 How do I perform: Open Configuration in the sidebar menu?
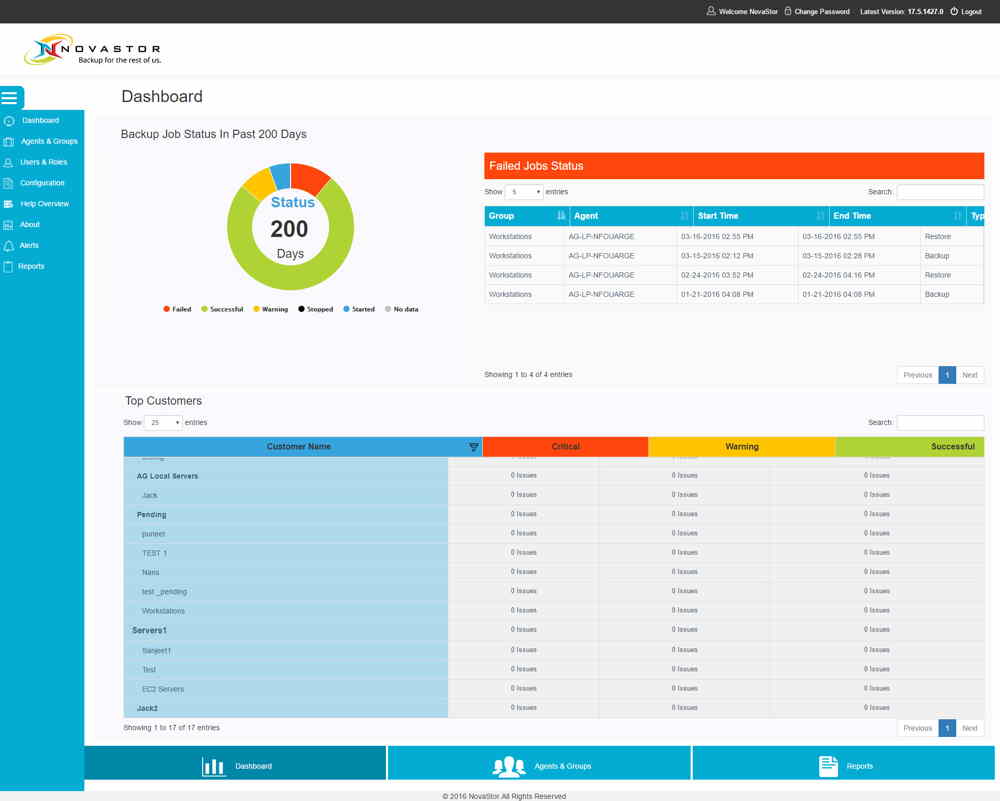[42, 183]
